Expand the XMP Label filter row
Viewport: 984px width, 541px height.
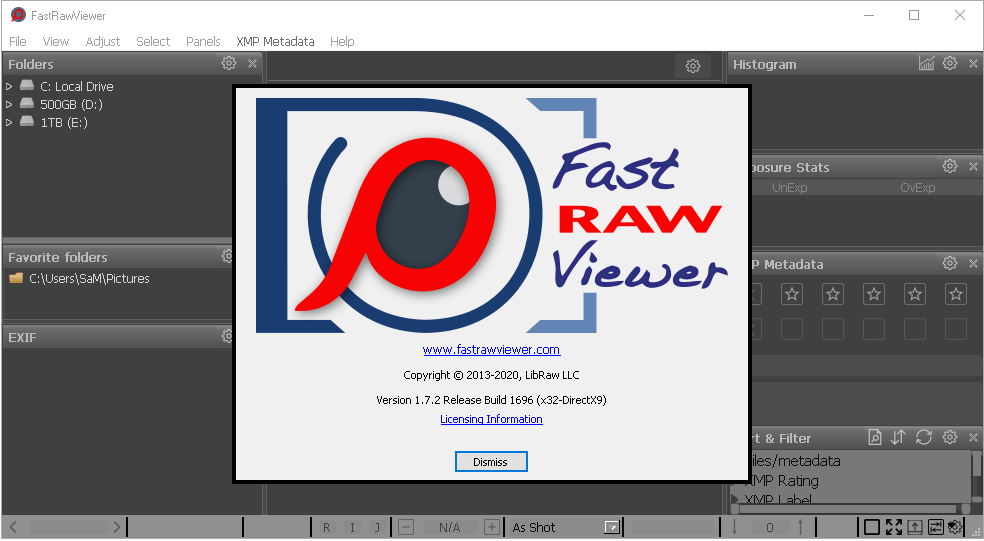[x=735, y=499]
